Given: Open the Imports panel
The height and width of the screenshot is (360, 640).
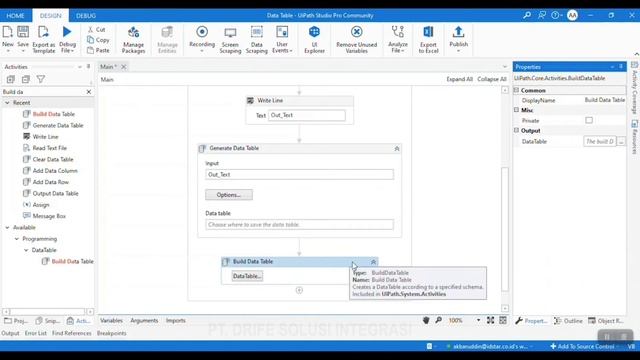Looking at the screenshot, I should pyautogui.click(x=176, y=321).
